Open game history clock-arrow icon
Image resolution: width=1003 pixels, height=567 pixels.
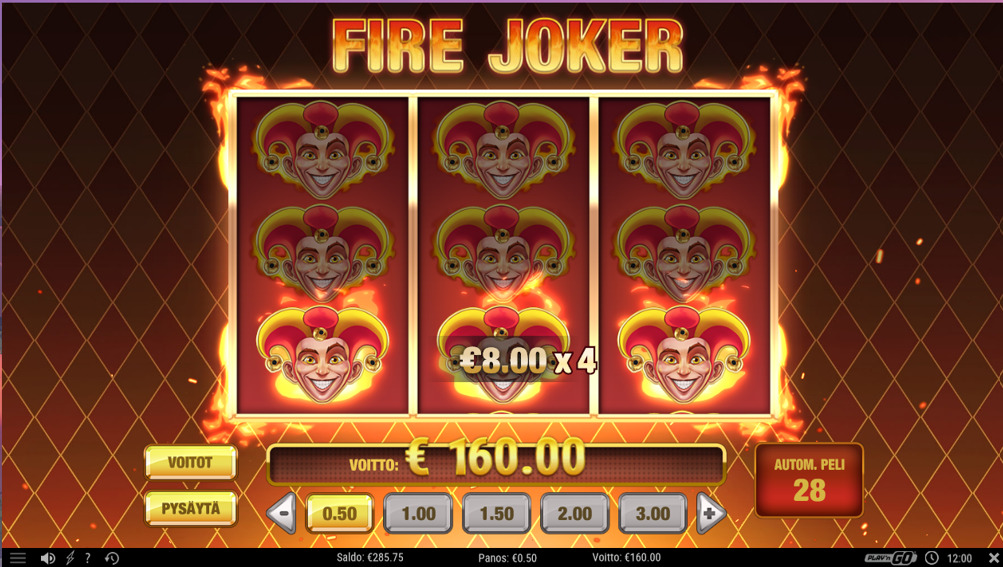tap(112, 558)
